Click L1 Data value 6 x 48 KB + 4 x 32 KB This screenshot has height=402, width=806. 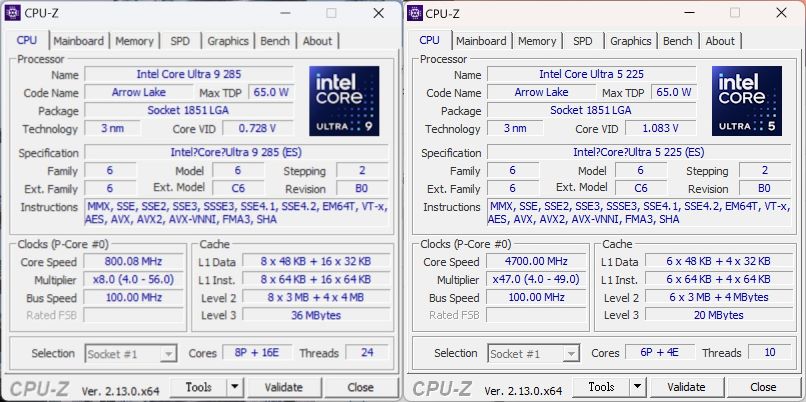(x=719, y=261)
